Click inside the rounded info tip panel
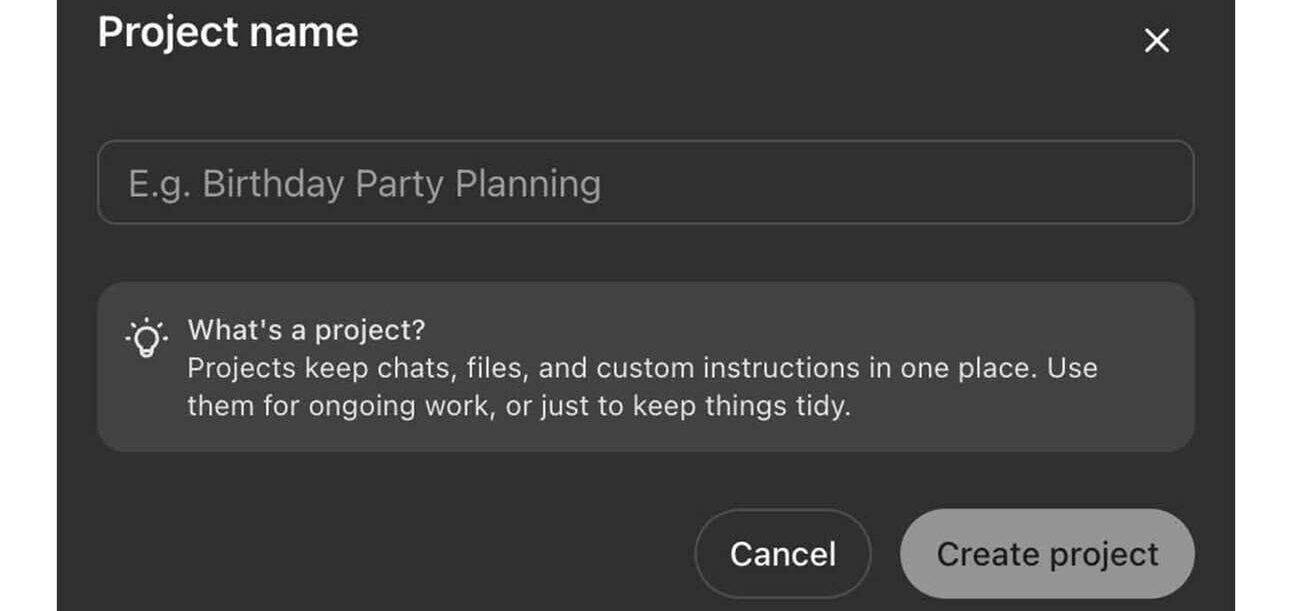 (x=645, y=366)
